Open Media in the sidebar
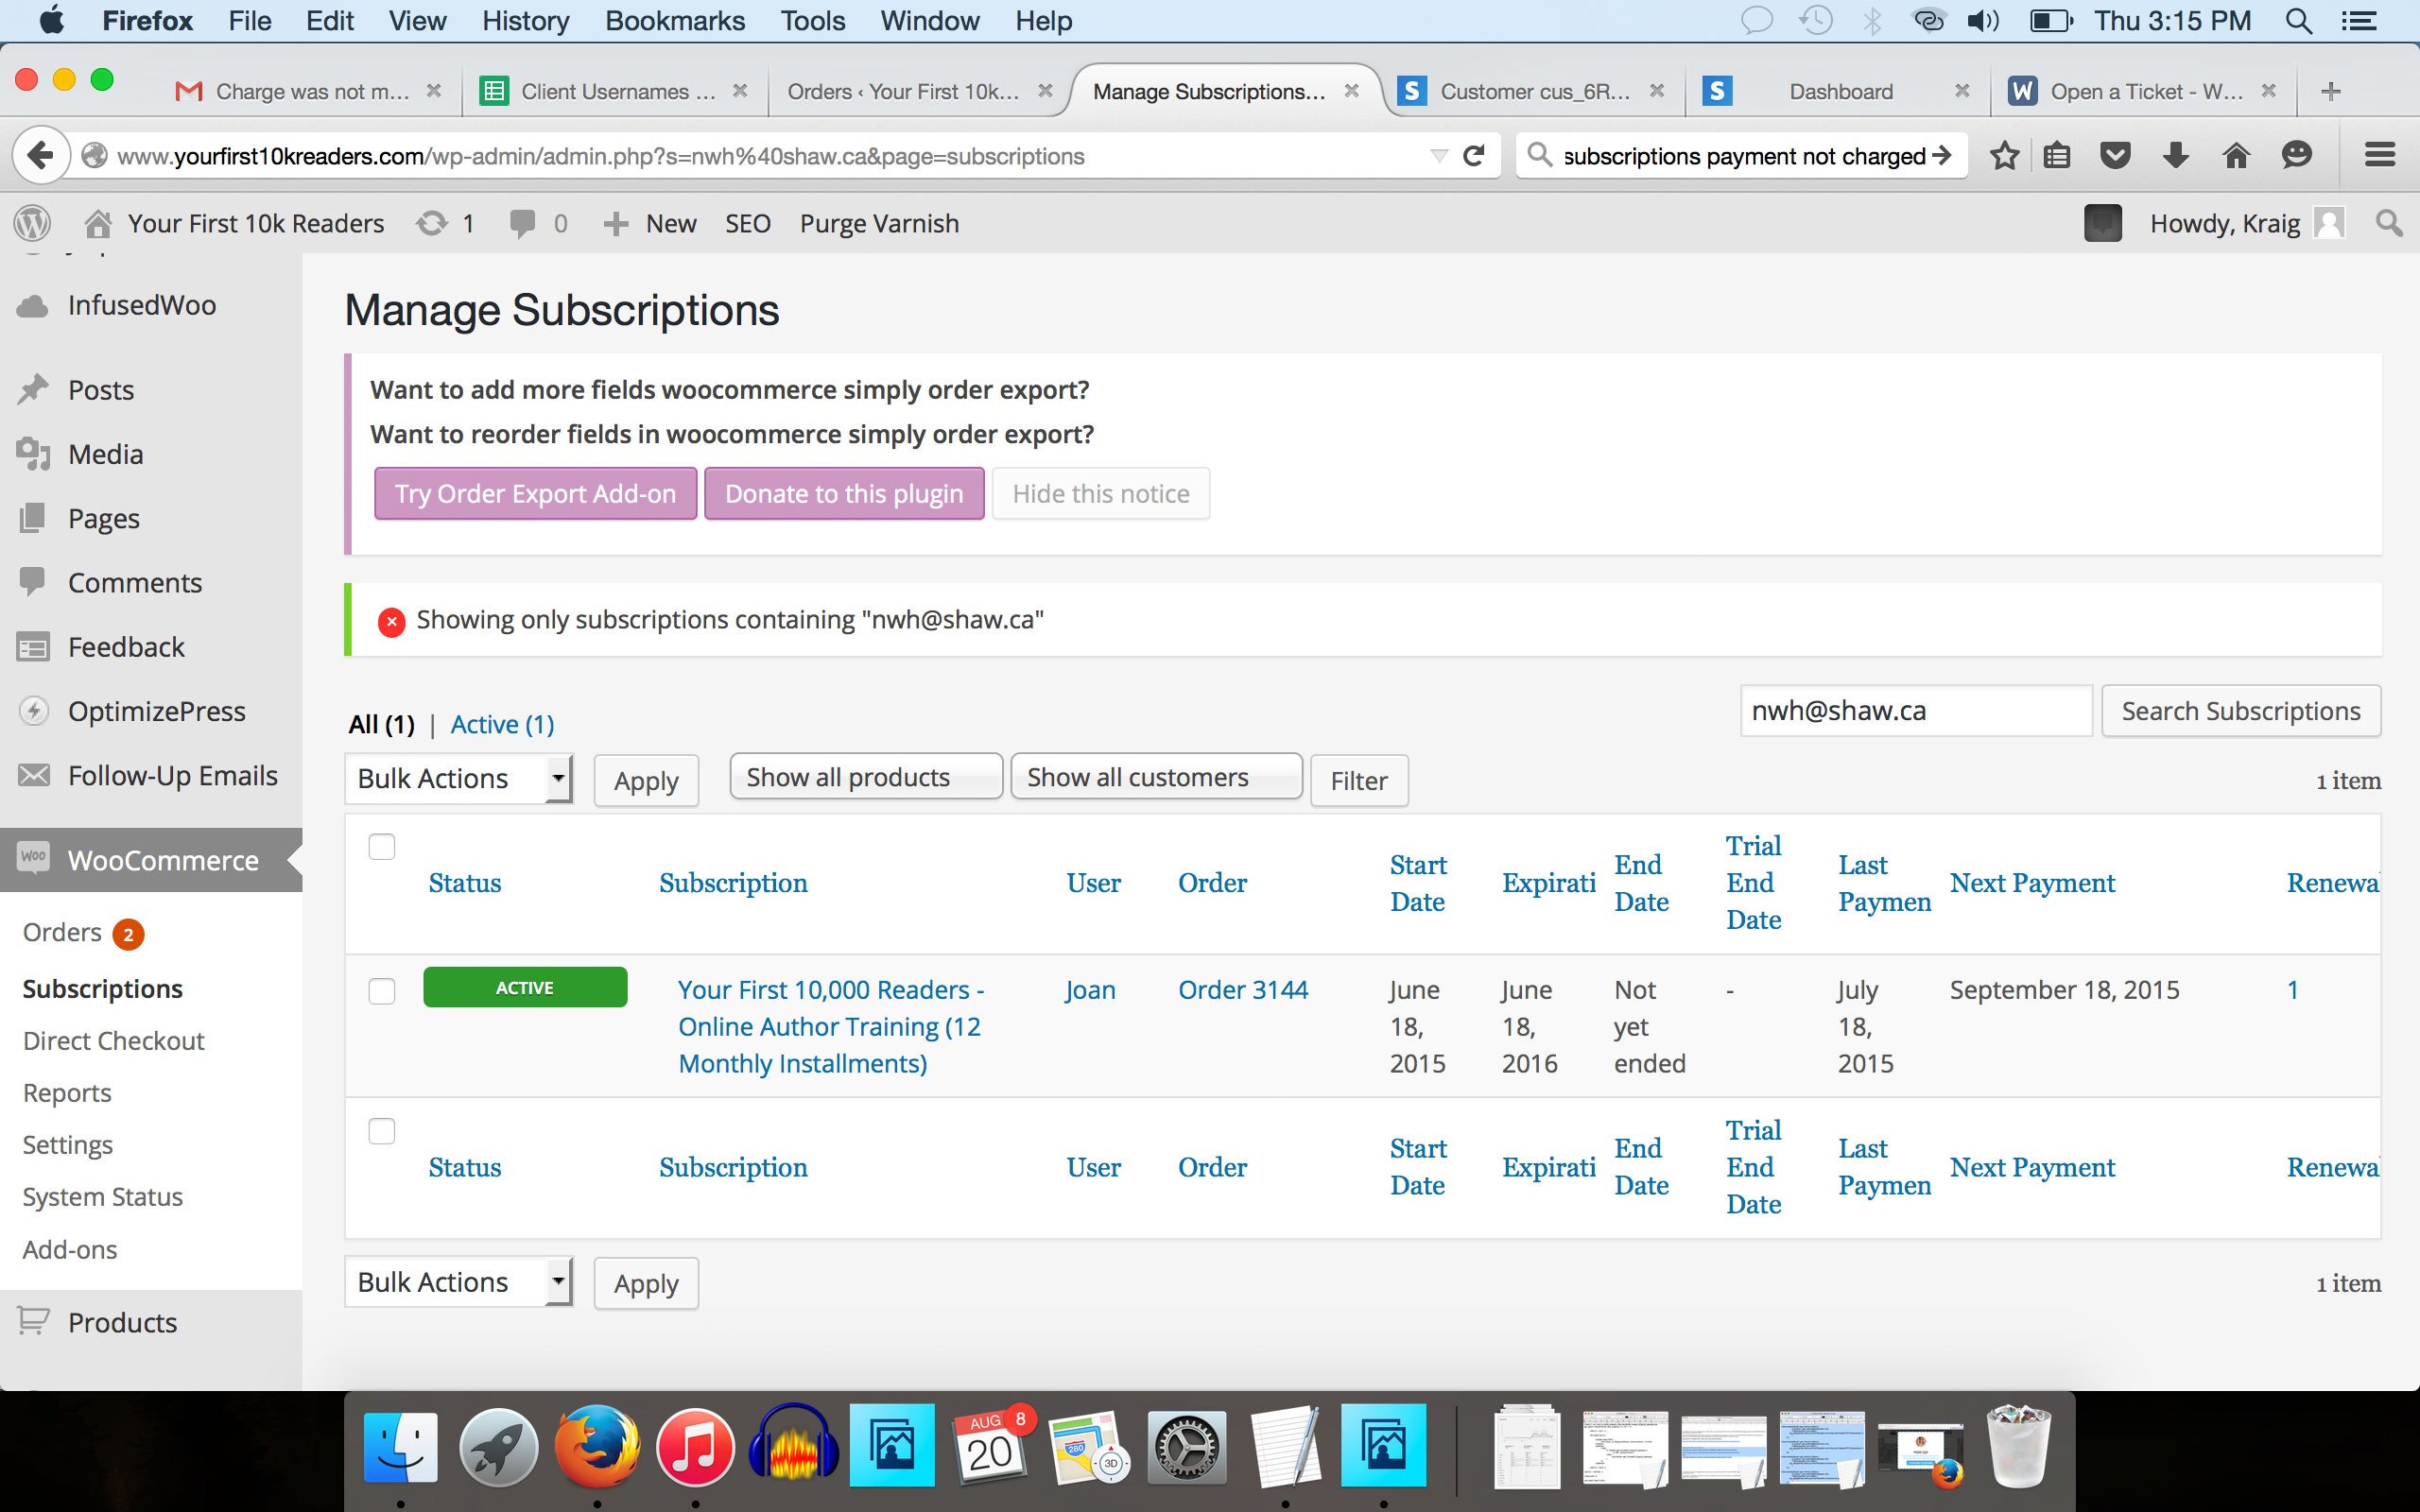Image resolution: width=2420 pixels, height=1512 pixels. pos(105,454)
